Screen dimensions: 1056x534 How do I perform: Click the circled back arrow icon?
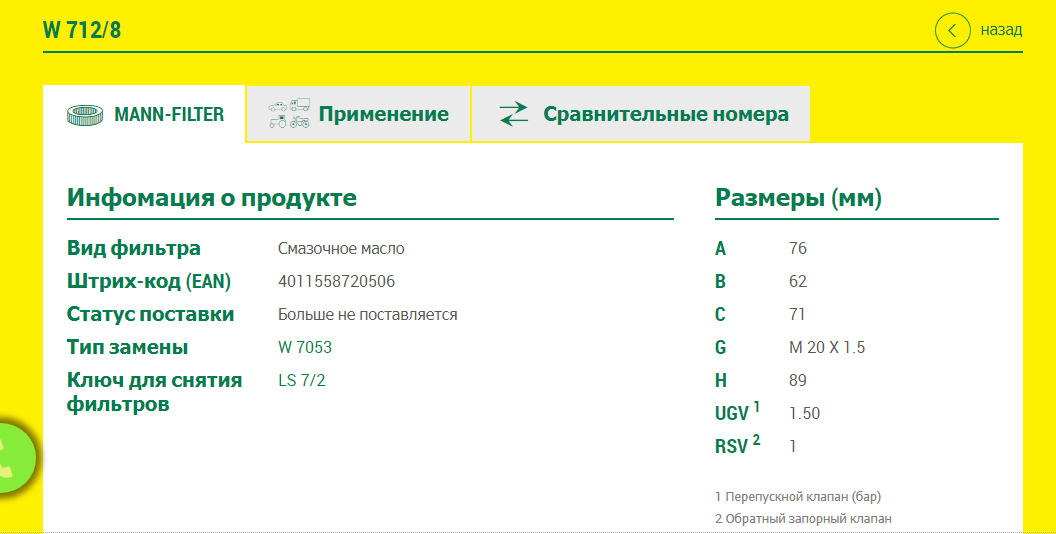point(952,30)
